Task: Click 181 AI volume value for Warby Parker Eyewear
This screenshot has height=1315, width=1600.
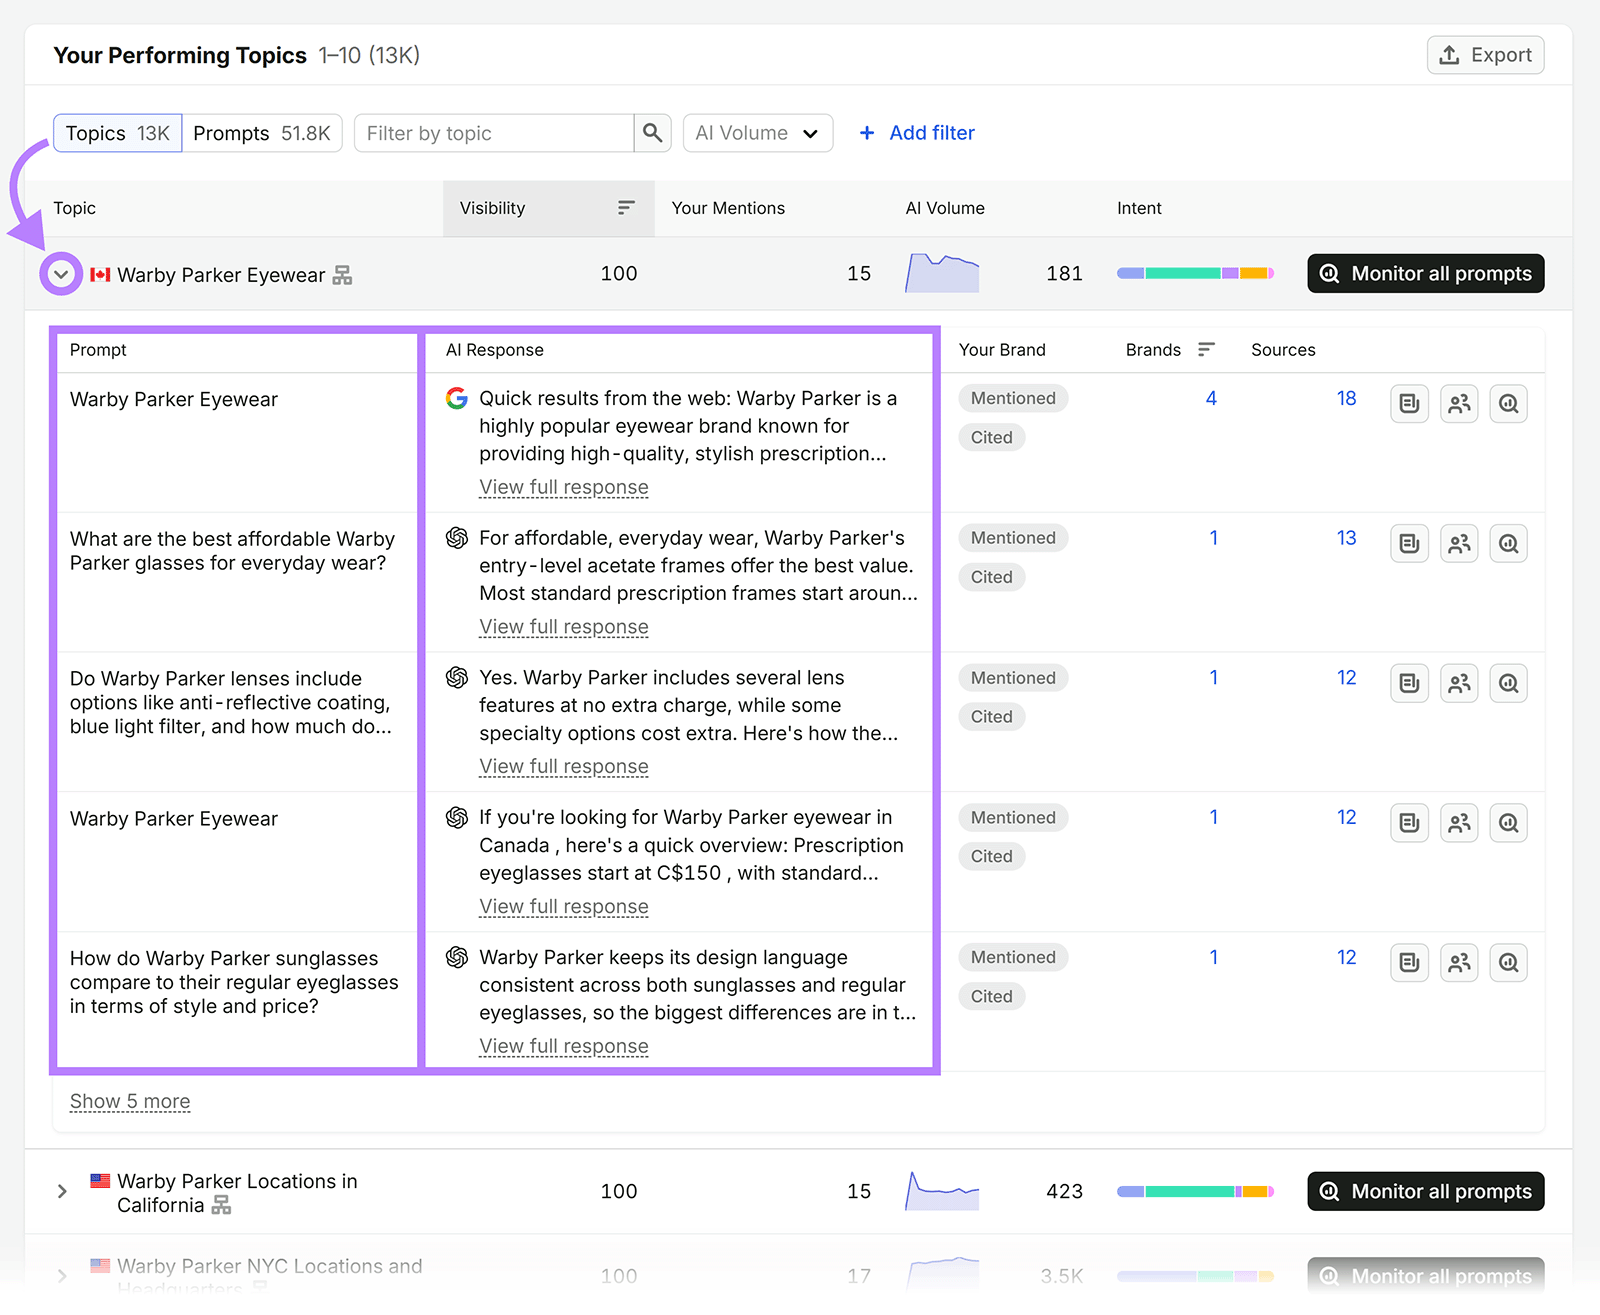Action: [x=1064, y=273]
